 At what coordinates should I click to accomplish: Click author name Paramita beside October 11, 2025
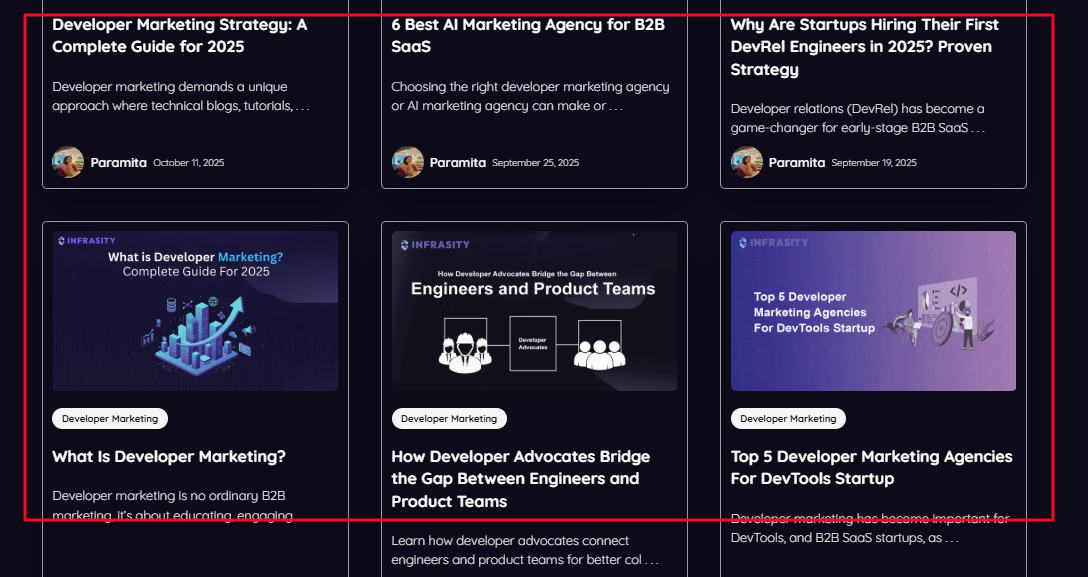pos(119,163)
